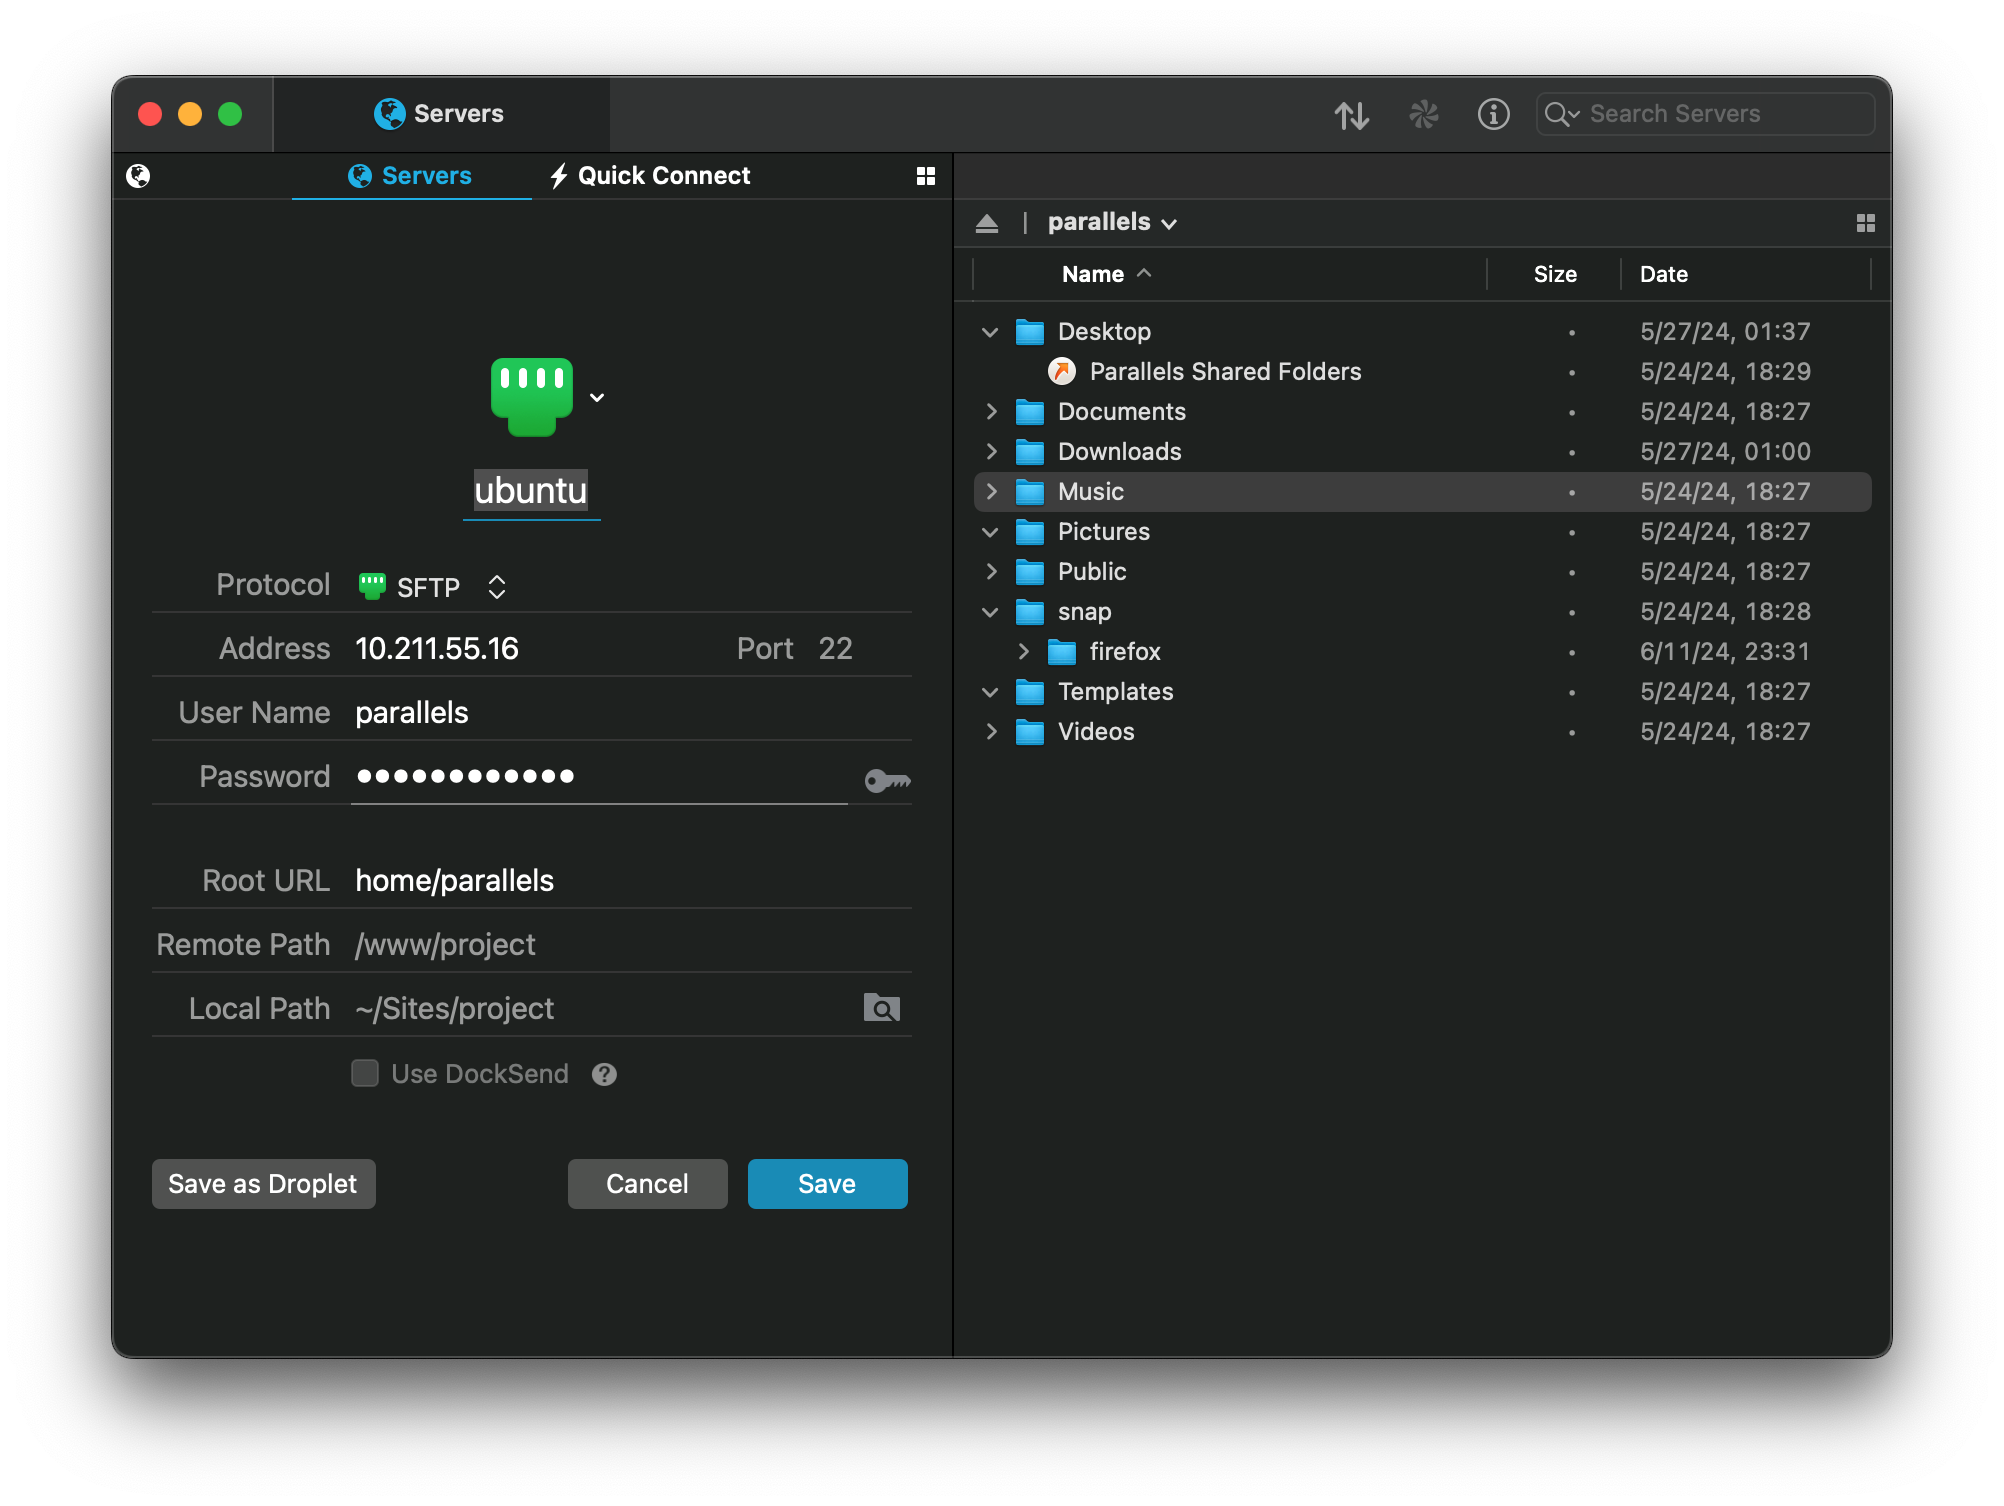The height and width of the screenshot is (1506, 2004).
Task: Click the Music folder icon
Action: point(1030,492)
